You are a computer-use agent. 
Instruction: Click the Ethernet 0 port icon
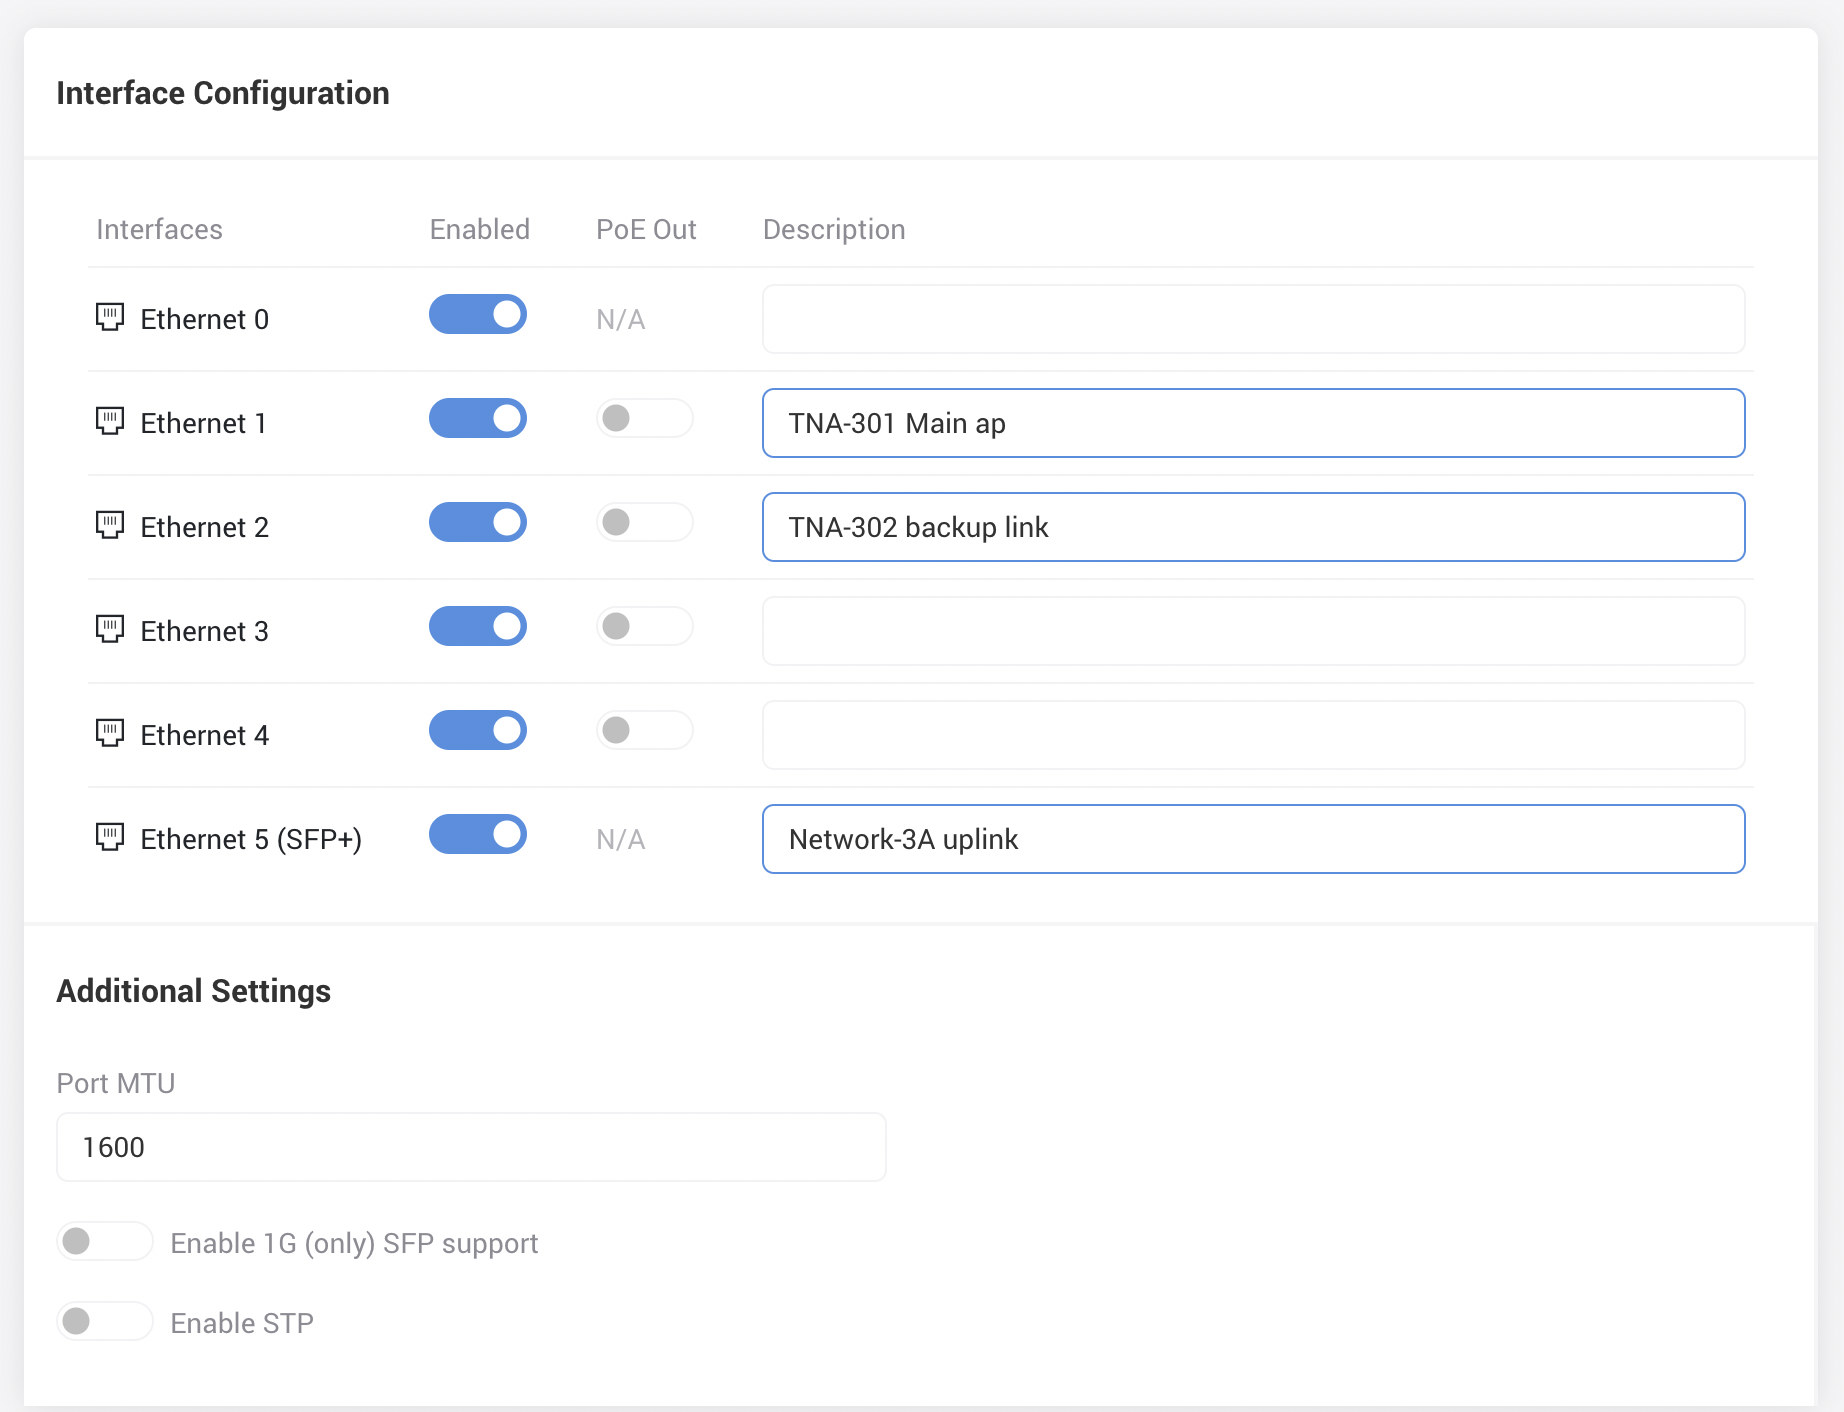coord(110,317)
